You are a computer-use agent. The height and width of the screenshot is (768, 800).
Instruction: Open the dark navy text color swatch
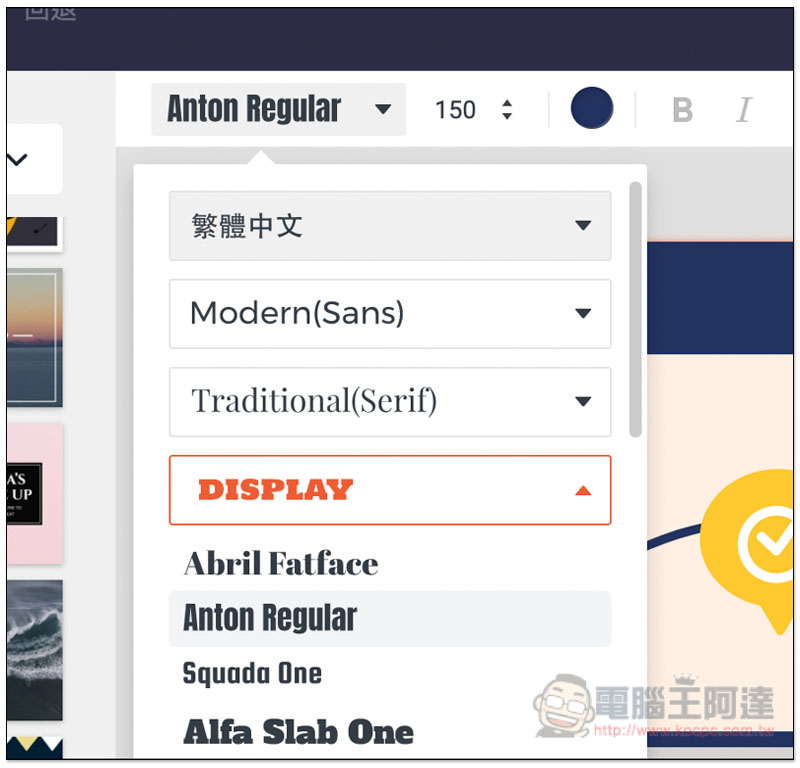pyautogui.click(x=592, y=108)
